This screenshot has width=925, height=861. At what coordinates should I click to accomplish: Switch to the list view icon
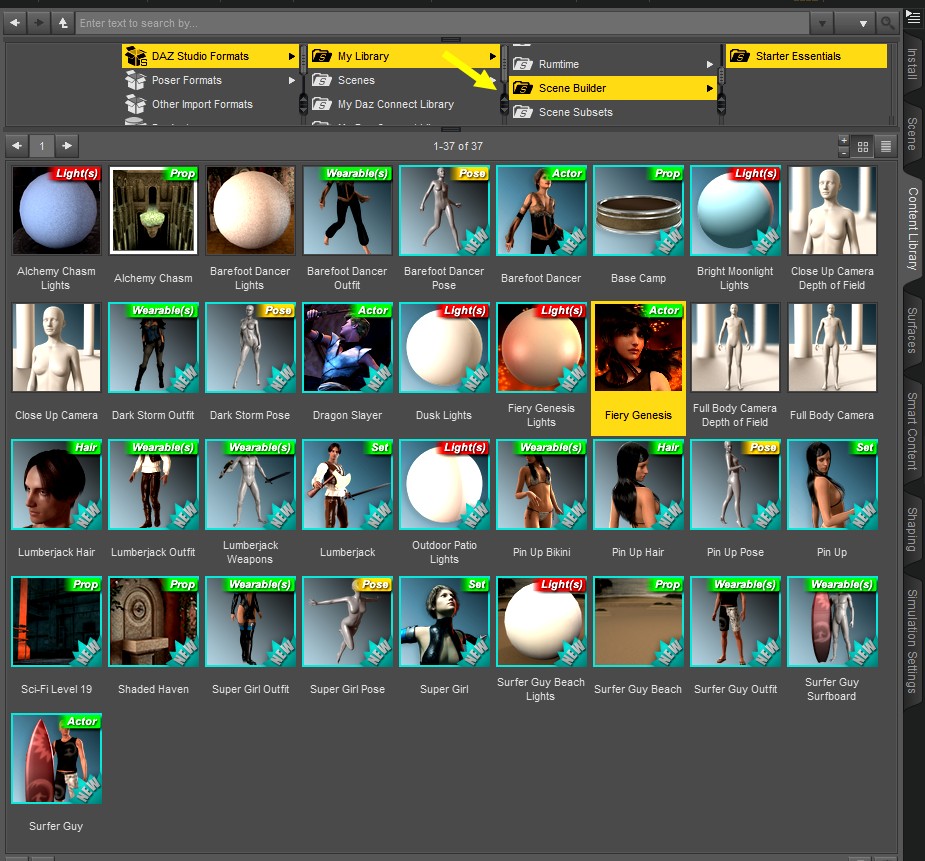tap(885, 146)
